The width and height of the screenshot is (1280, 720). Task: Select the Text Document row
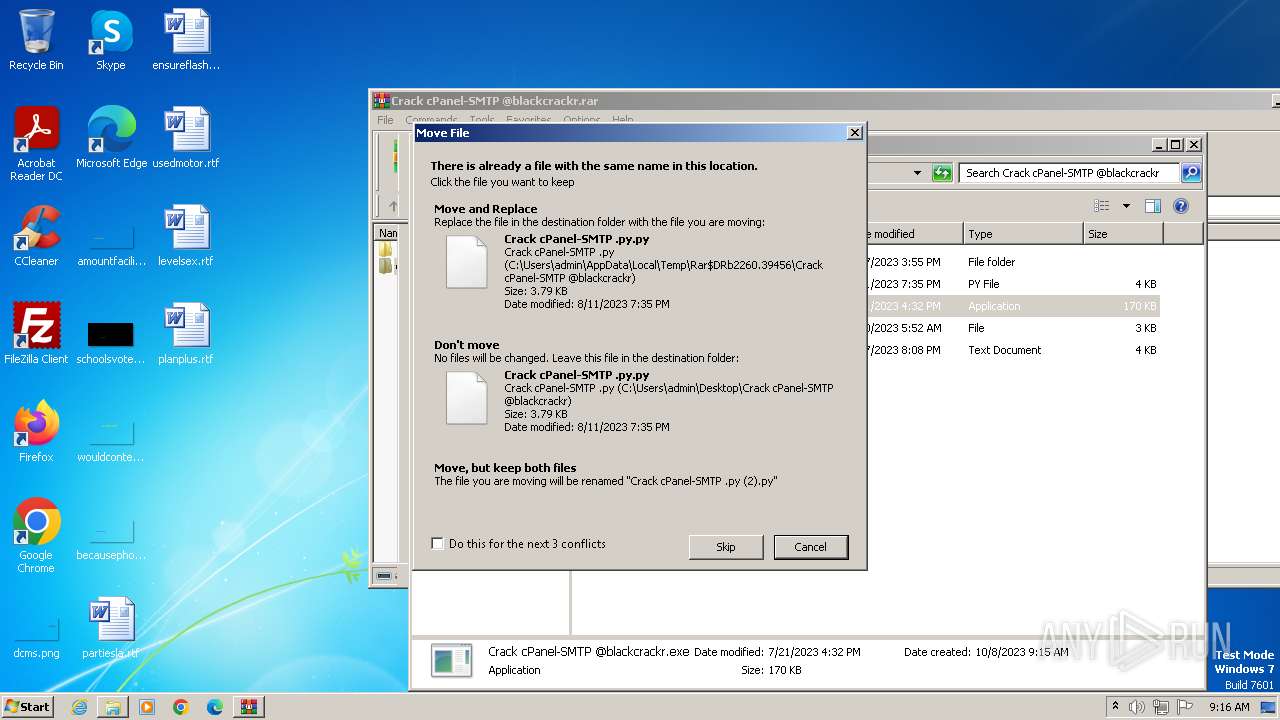tap(1012, 350)
